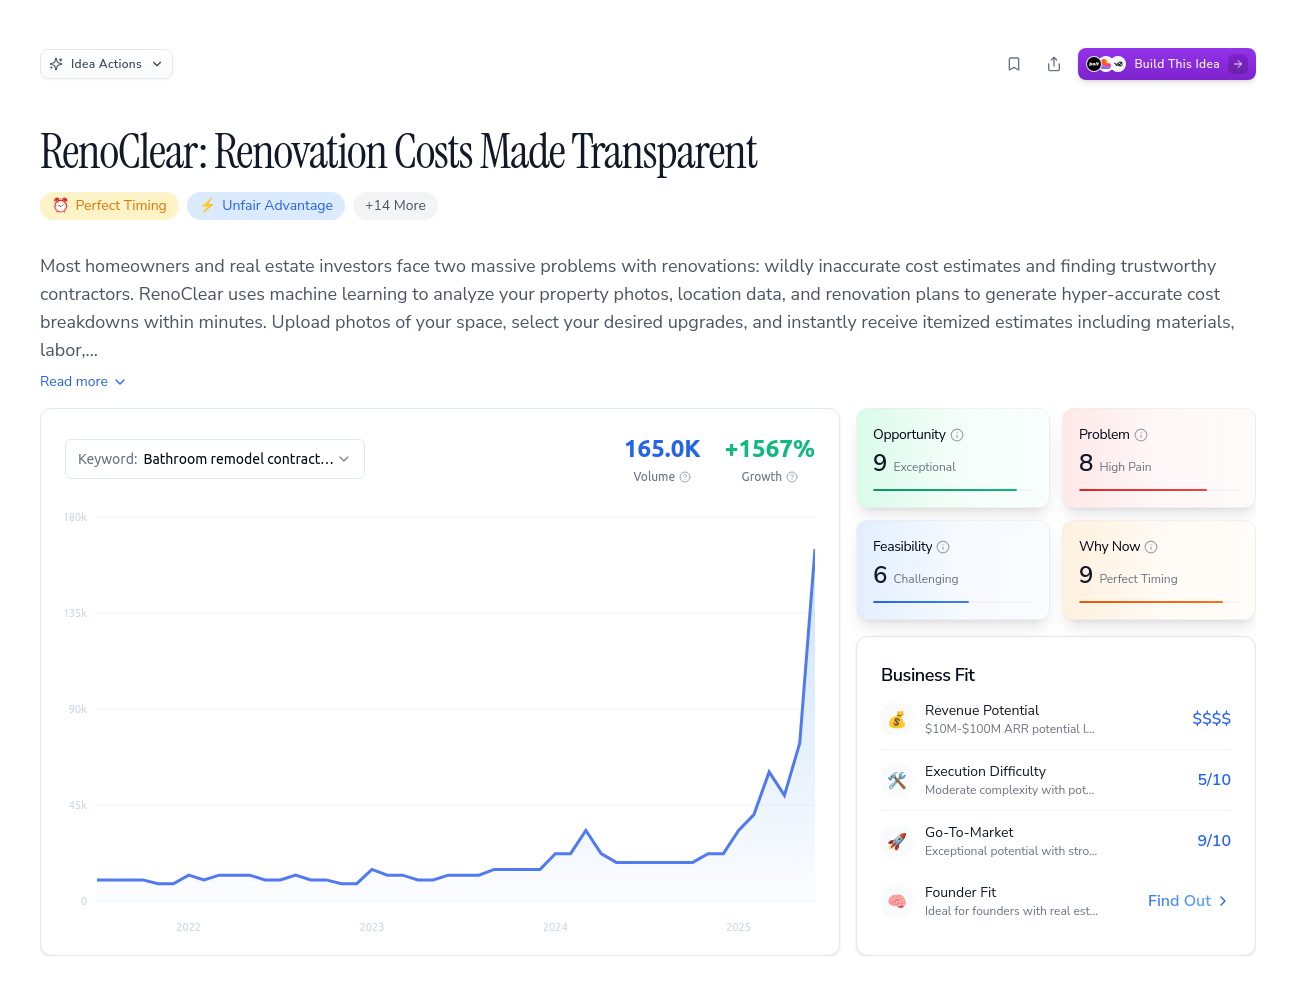Click the Volume info icon

pyautogui.click(x=685, y=477)
